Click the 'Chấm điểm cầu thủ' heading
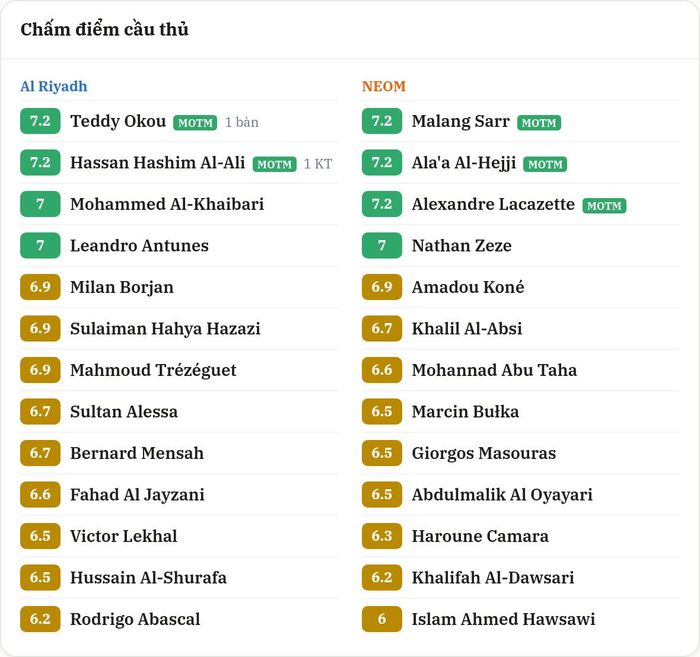The image size is (700, 657). tap(104, 29)
